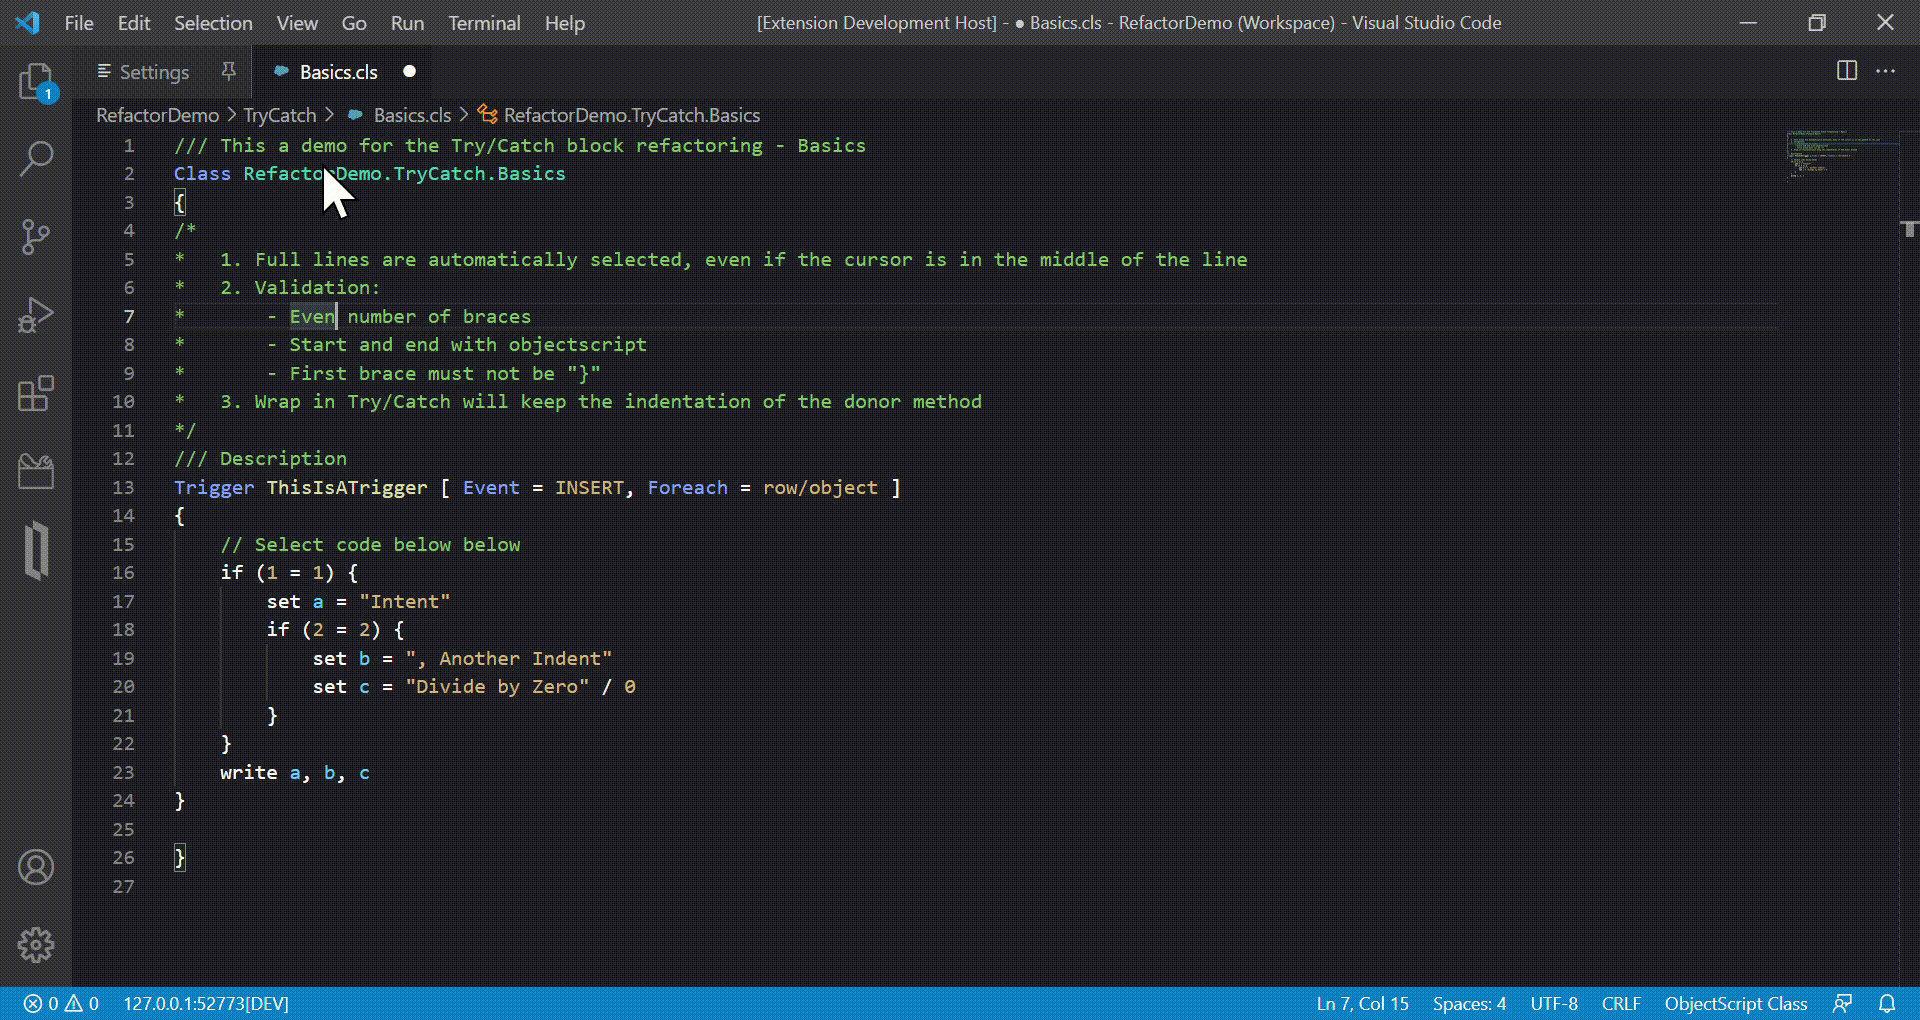Expand RefactorDemo breadcrumb
Screen dimensions: 1920x1020
(x=157, y=115)
